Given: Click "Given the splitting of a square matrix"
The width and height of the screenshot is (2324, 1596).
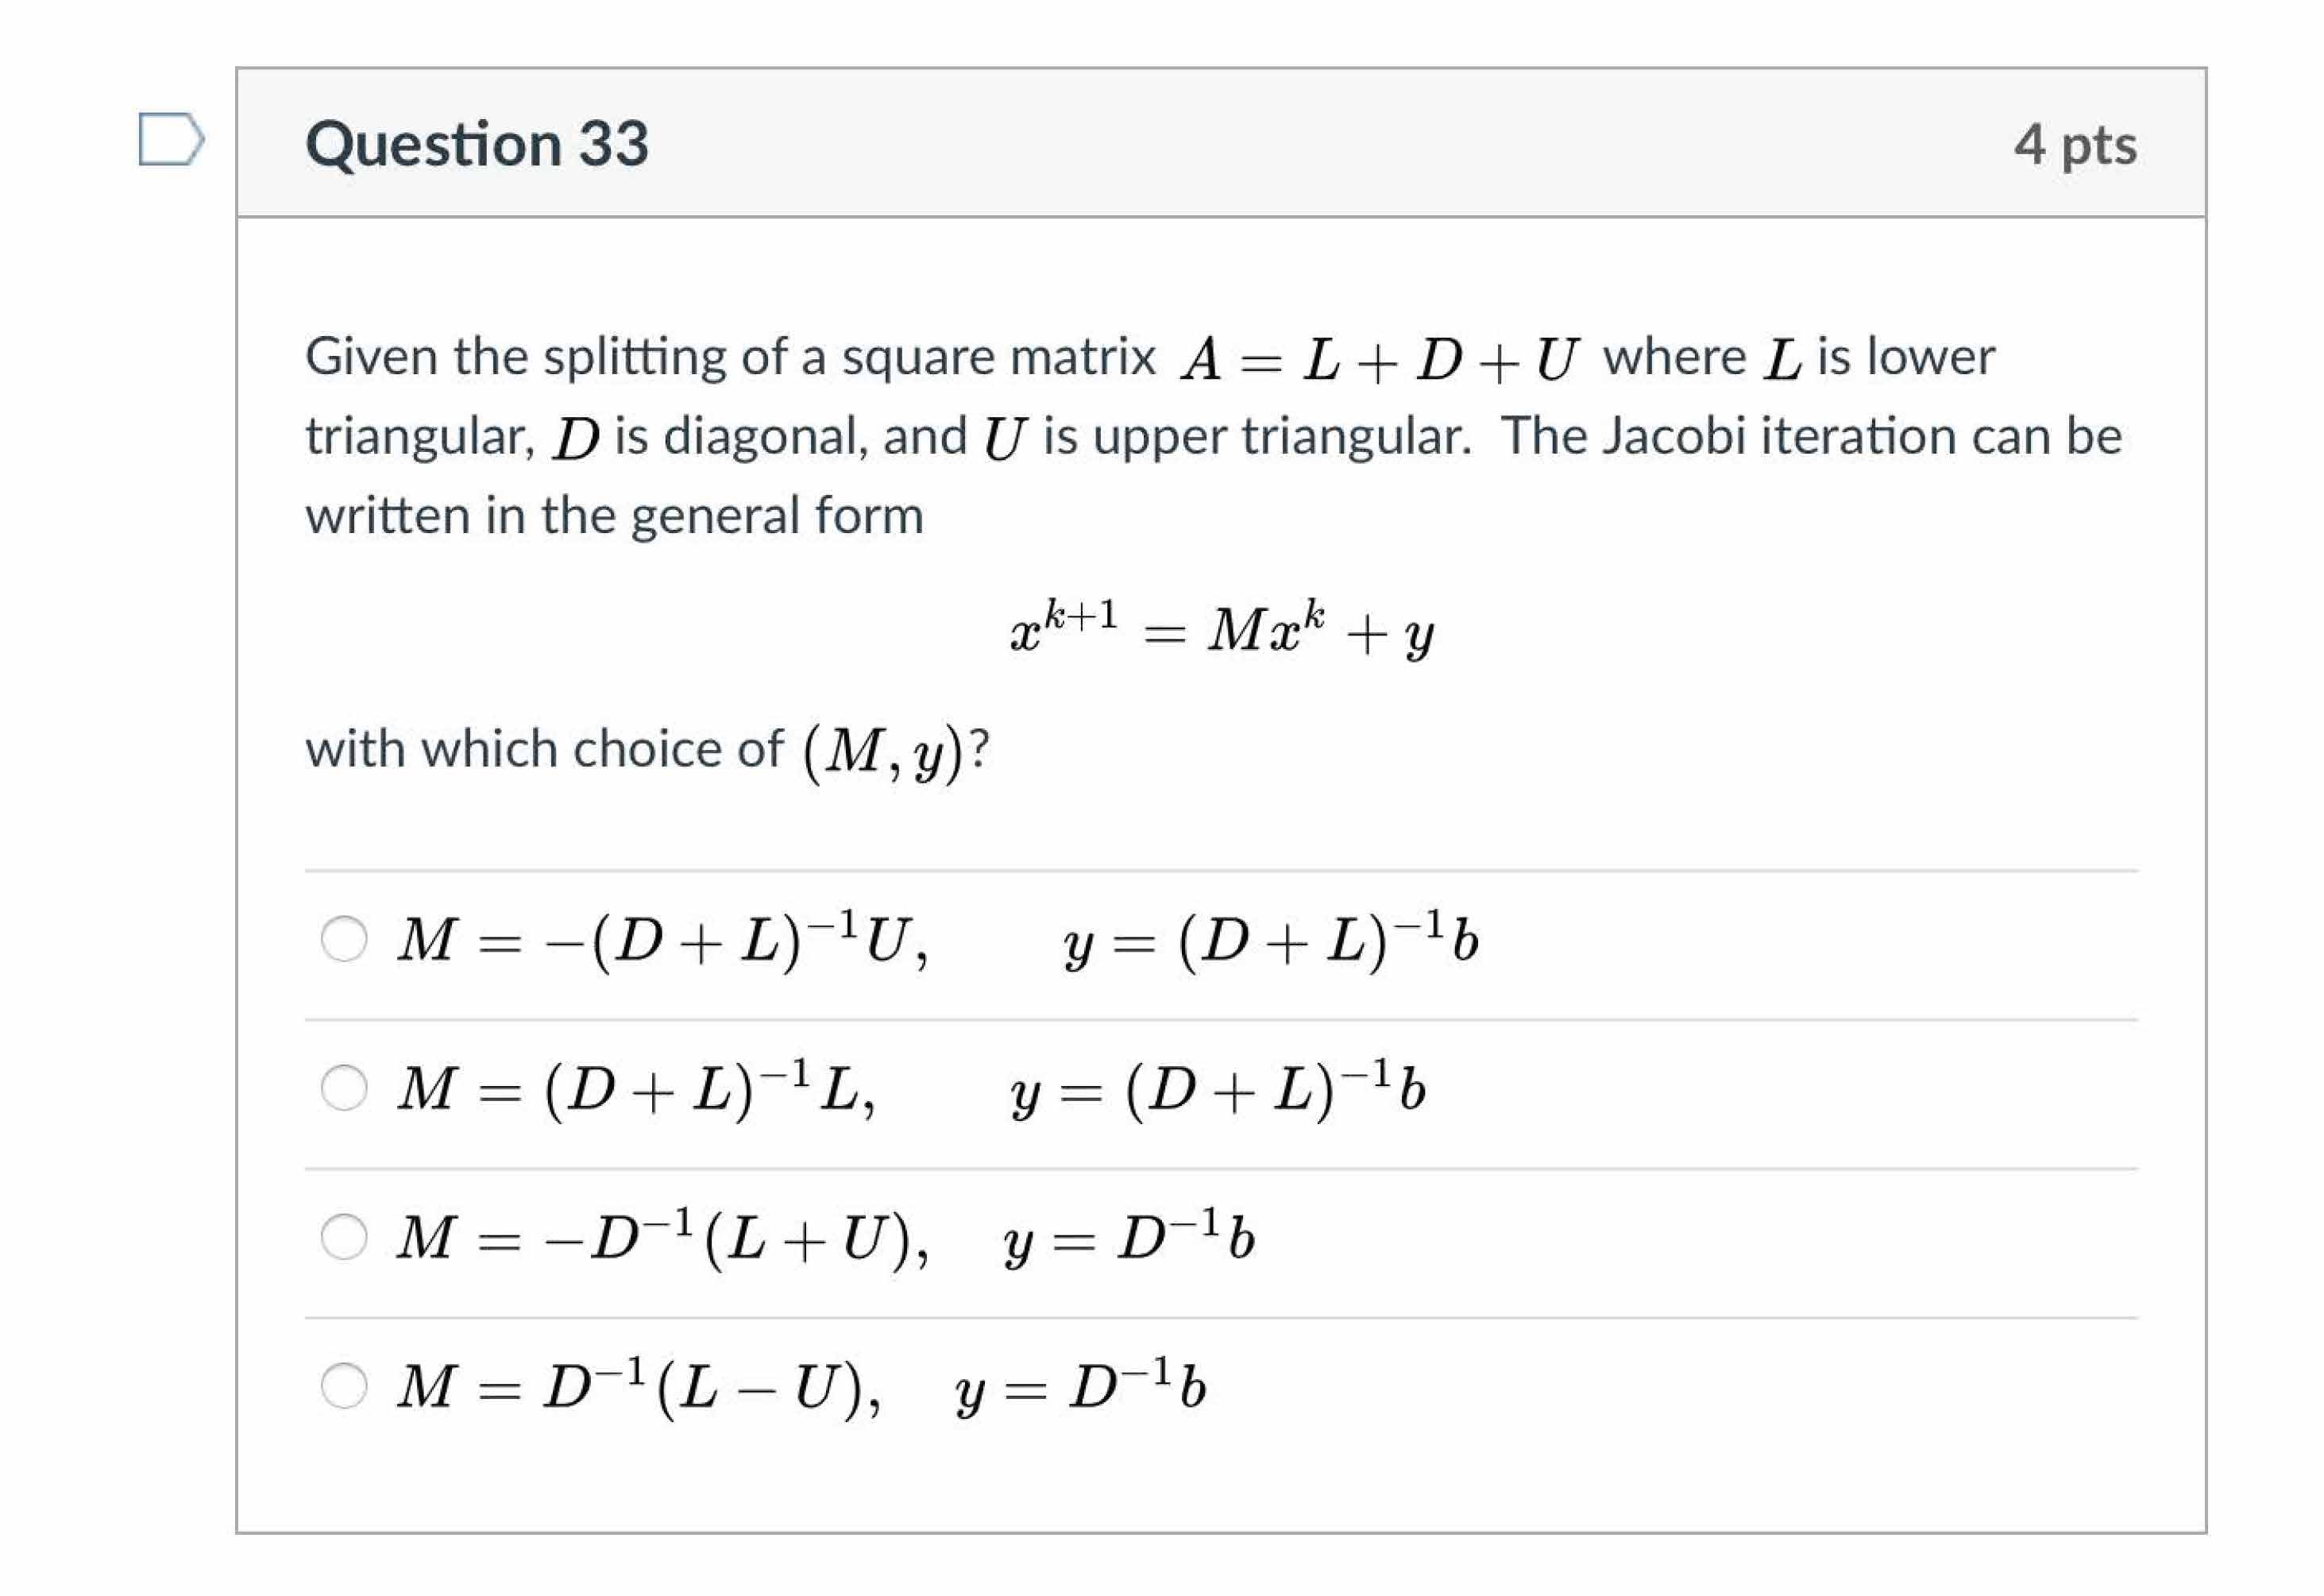Looking at the screenshot, I should point(730,357).
